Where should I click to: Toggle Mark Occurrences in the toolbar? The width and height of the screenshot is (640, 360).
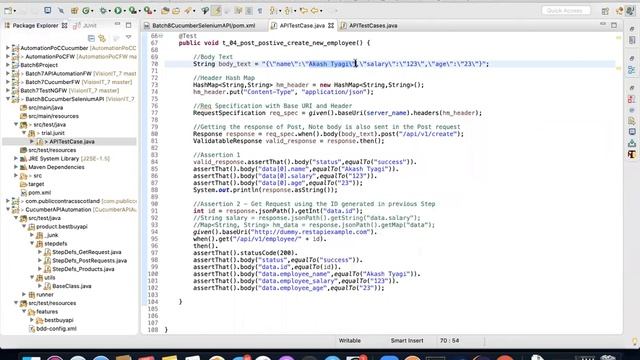tap(216, 11)
